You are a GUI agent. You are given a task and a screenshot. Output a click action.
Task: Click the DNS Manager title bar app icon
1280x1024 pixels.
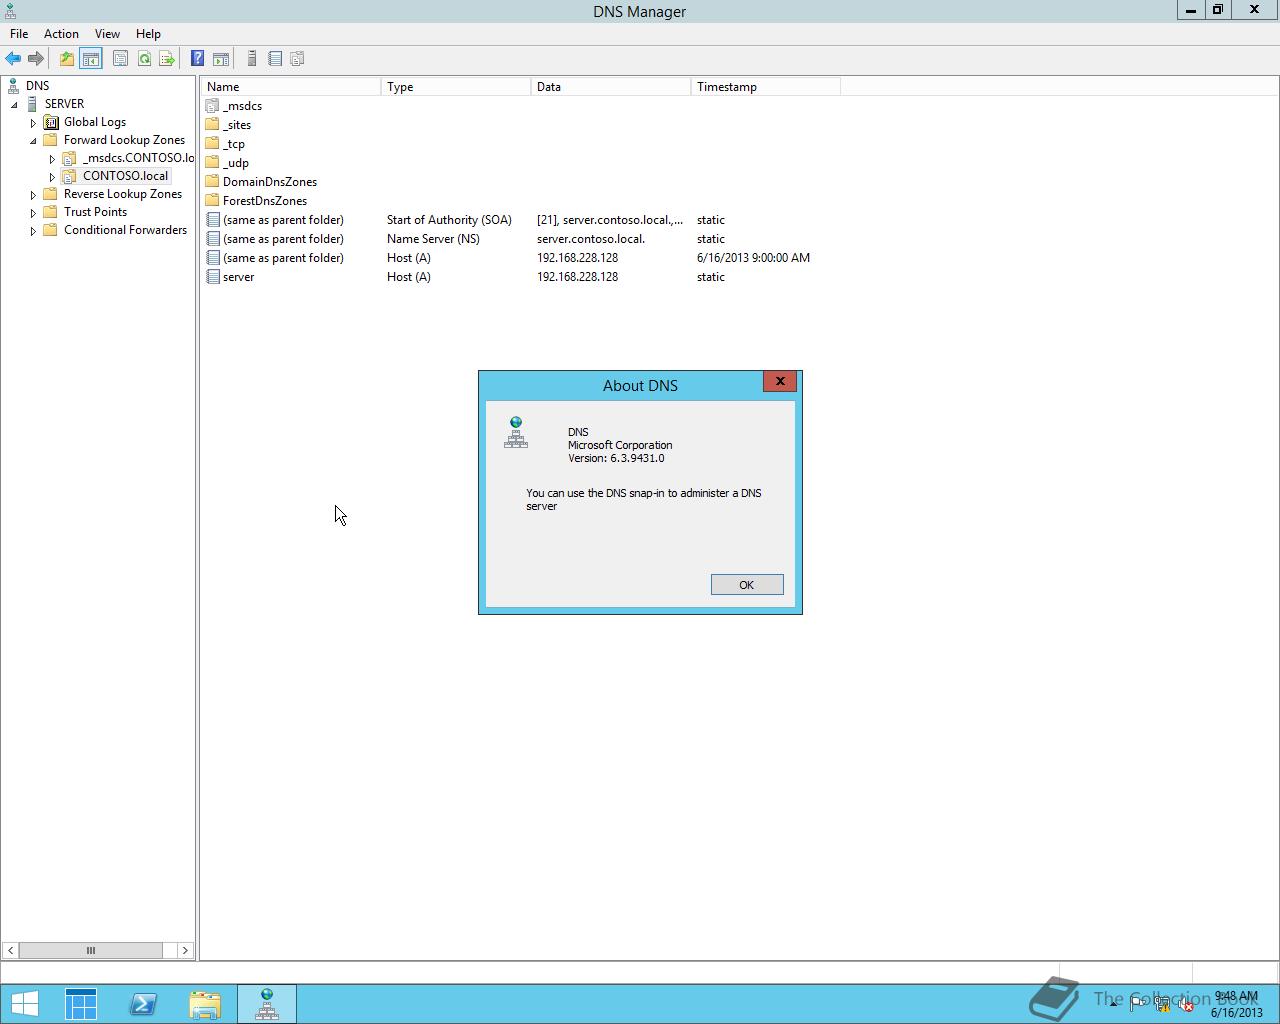(x=11, y=11)
